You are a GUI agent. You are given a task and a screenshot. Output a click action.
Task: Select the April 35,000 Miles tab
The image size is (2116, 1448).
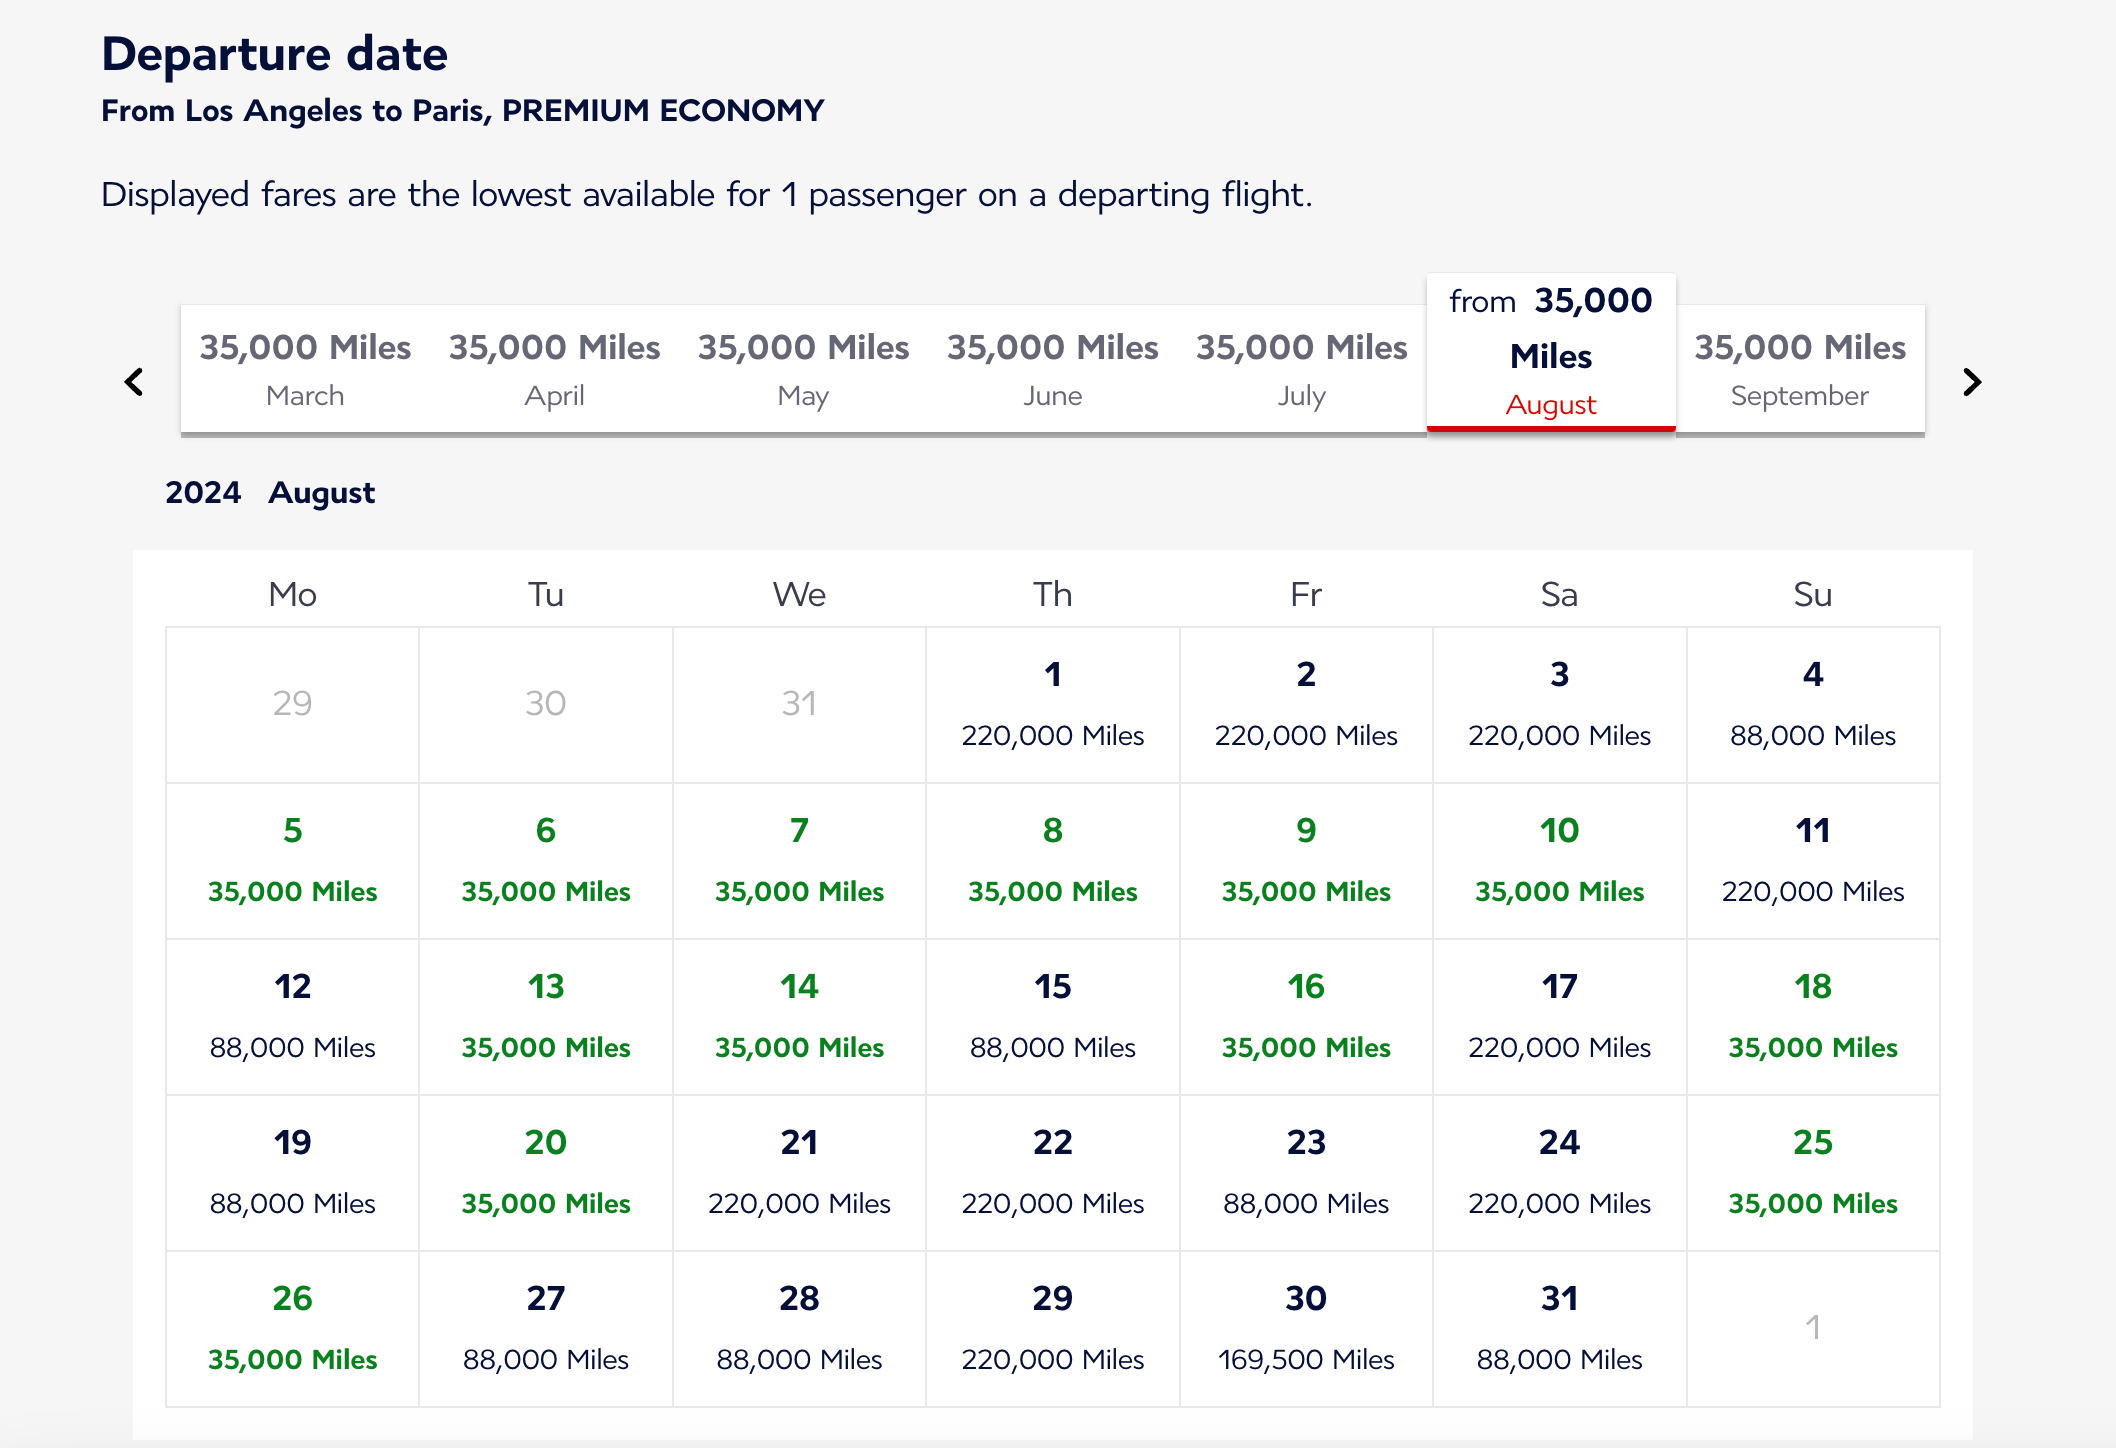point(554,370)
